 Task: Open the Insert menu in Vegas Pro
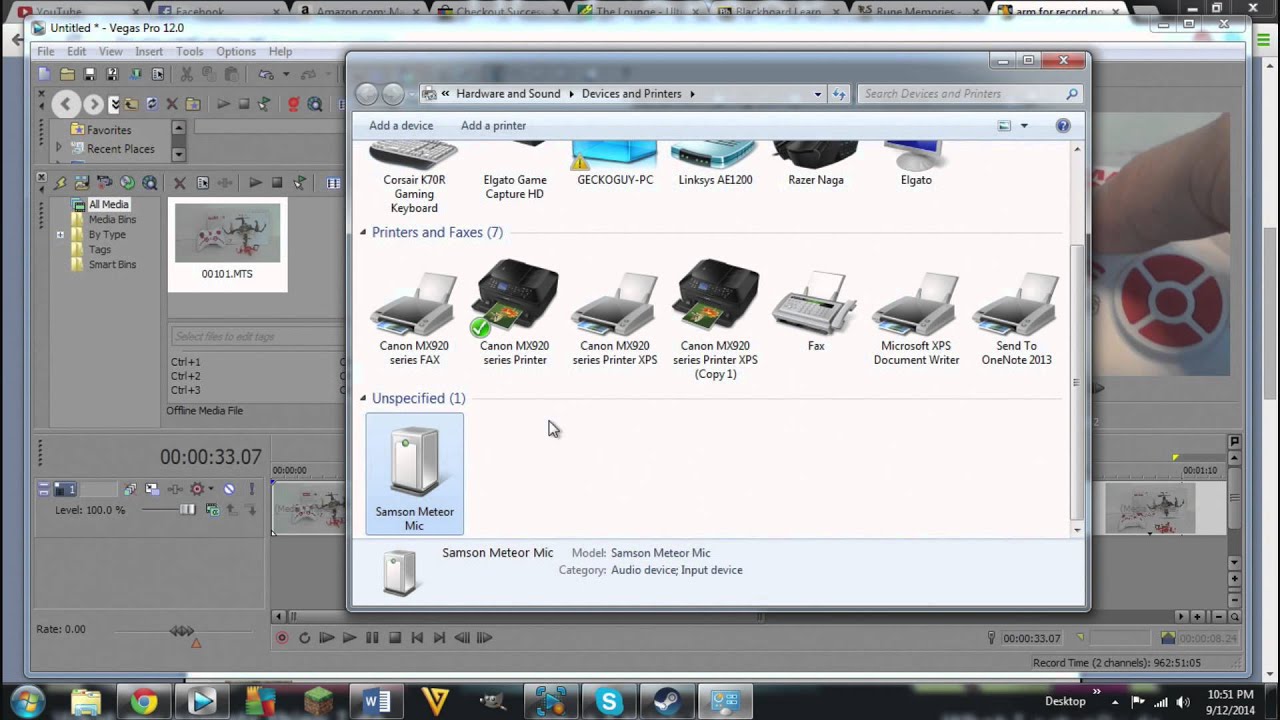(149, 51)
